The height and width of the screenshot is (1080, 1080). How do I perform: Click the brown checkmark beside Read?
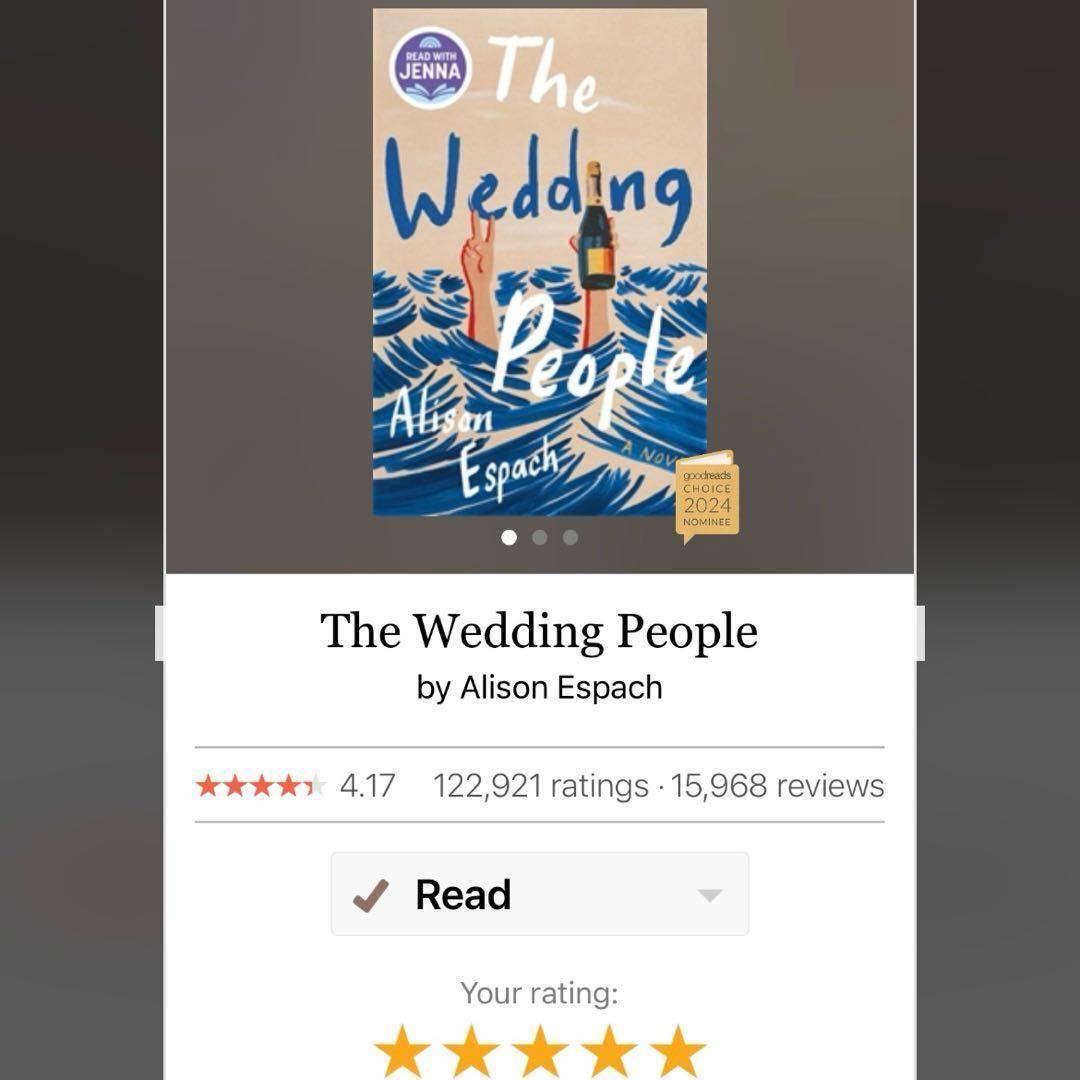(x=371, y=895)
